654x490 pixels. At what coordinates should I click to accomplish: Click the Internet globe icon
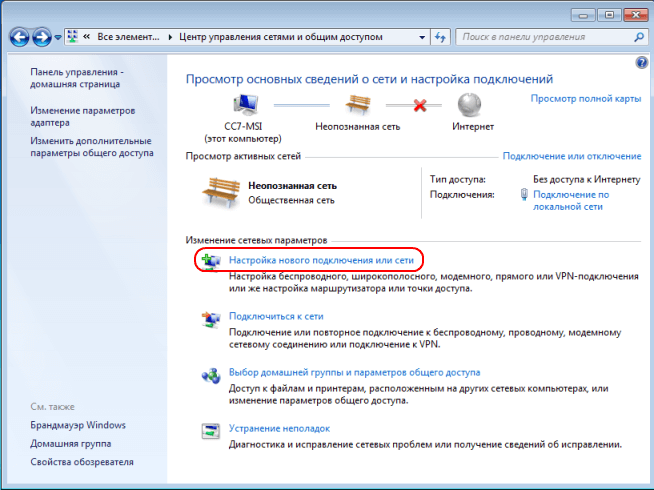coord(469,104)
